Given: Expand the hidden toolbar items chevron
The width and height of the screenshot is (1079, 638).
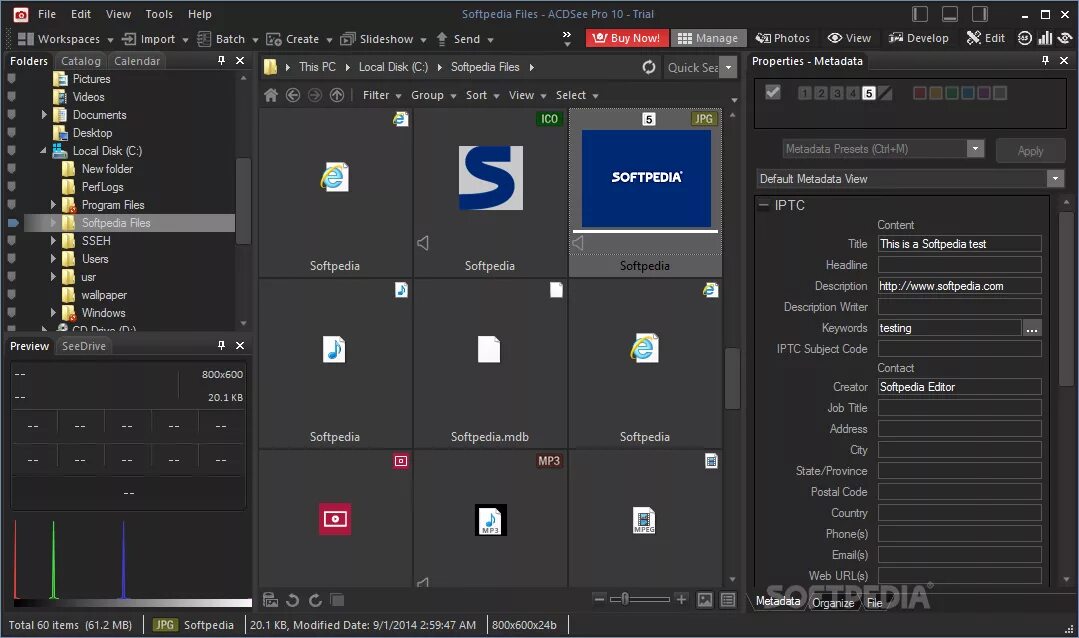Looking at the screenshot, I should pyautogui.click(x=566, y=38).
